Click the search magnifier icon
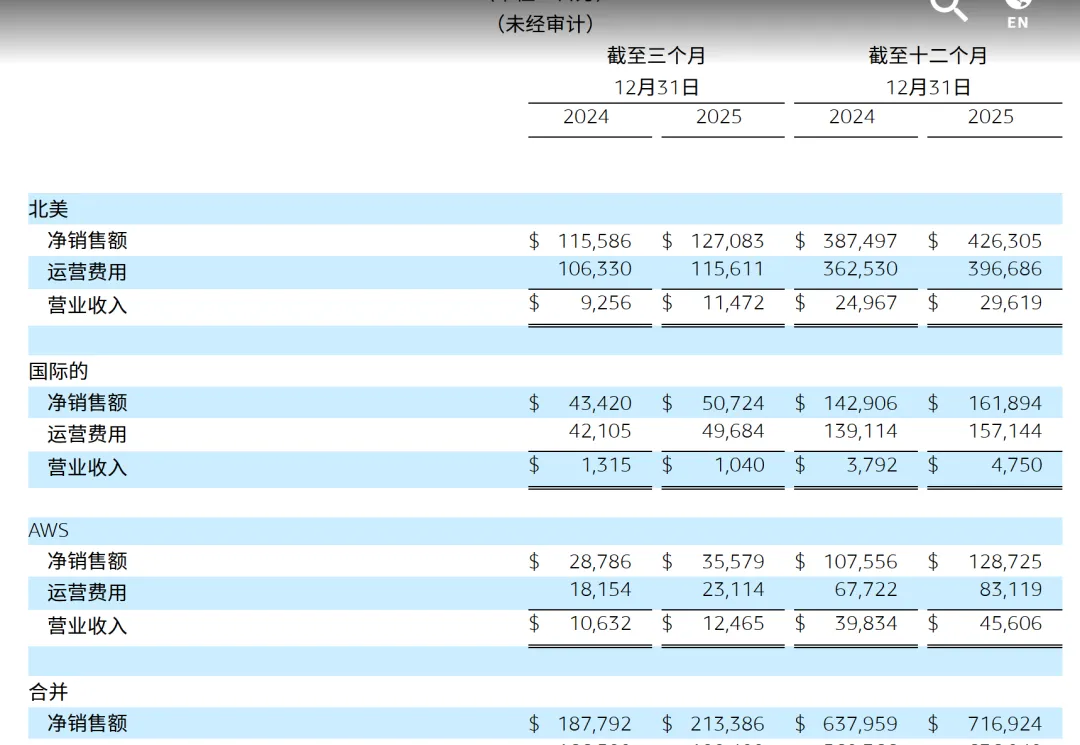 point(948,8)
